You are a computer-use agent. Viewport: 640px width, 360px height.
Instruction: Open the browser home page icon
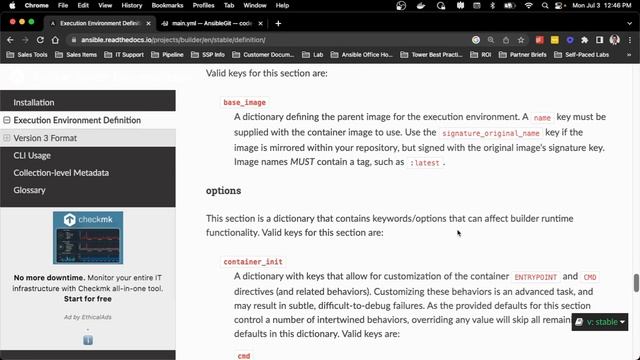55,40
